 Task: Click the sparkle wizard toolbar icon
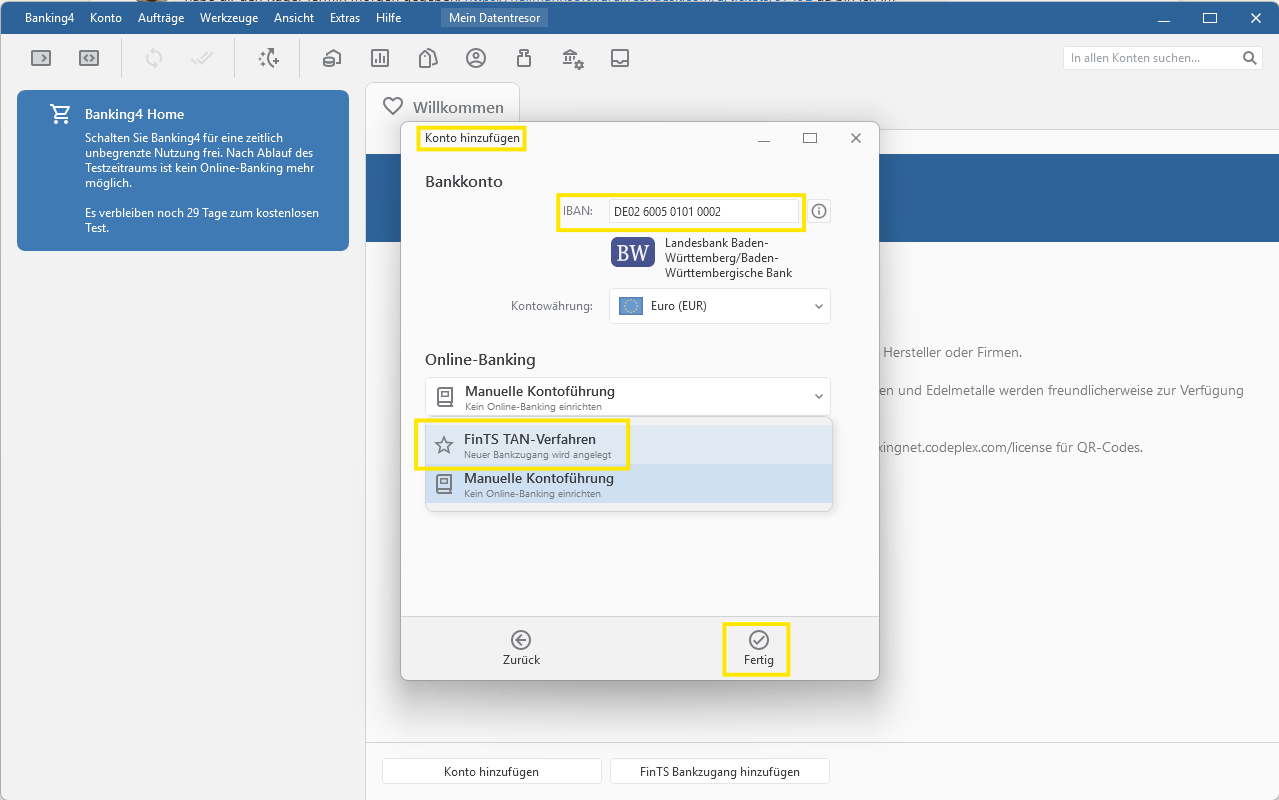[268, 58]
